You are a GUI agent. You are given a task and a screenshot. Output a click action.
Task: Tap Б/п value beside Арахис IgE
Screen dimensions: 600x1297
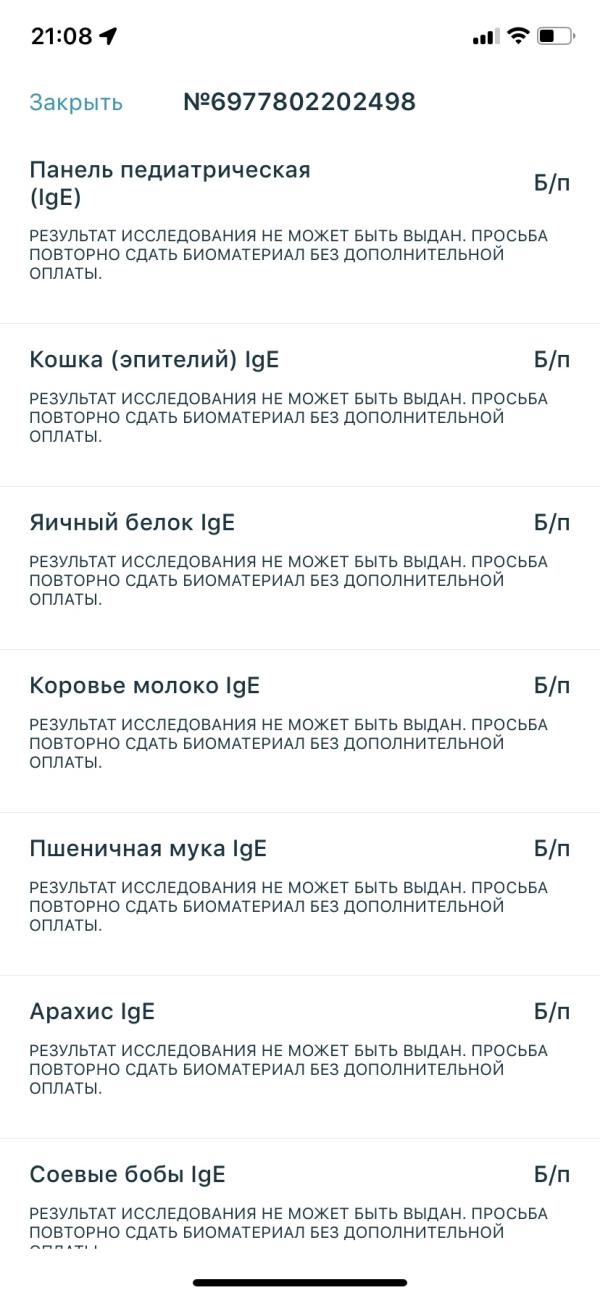click(x=552, y=1012)
